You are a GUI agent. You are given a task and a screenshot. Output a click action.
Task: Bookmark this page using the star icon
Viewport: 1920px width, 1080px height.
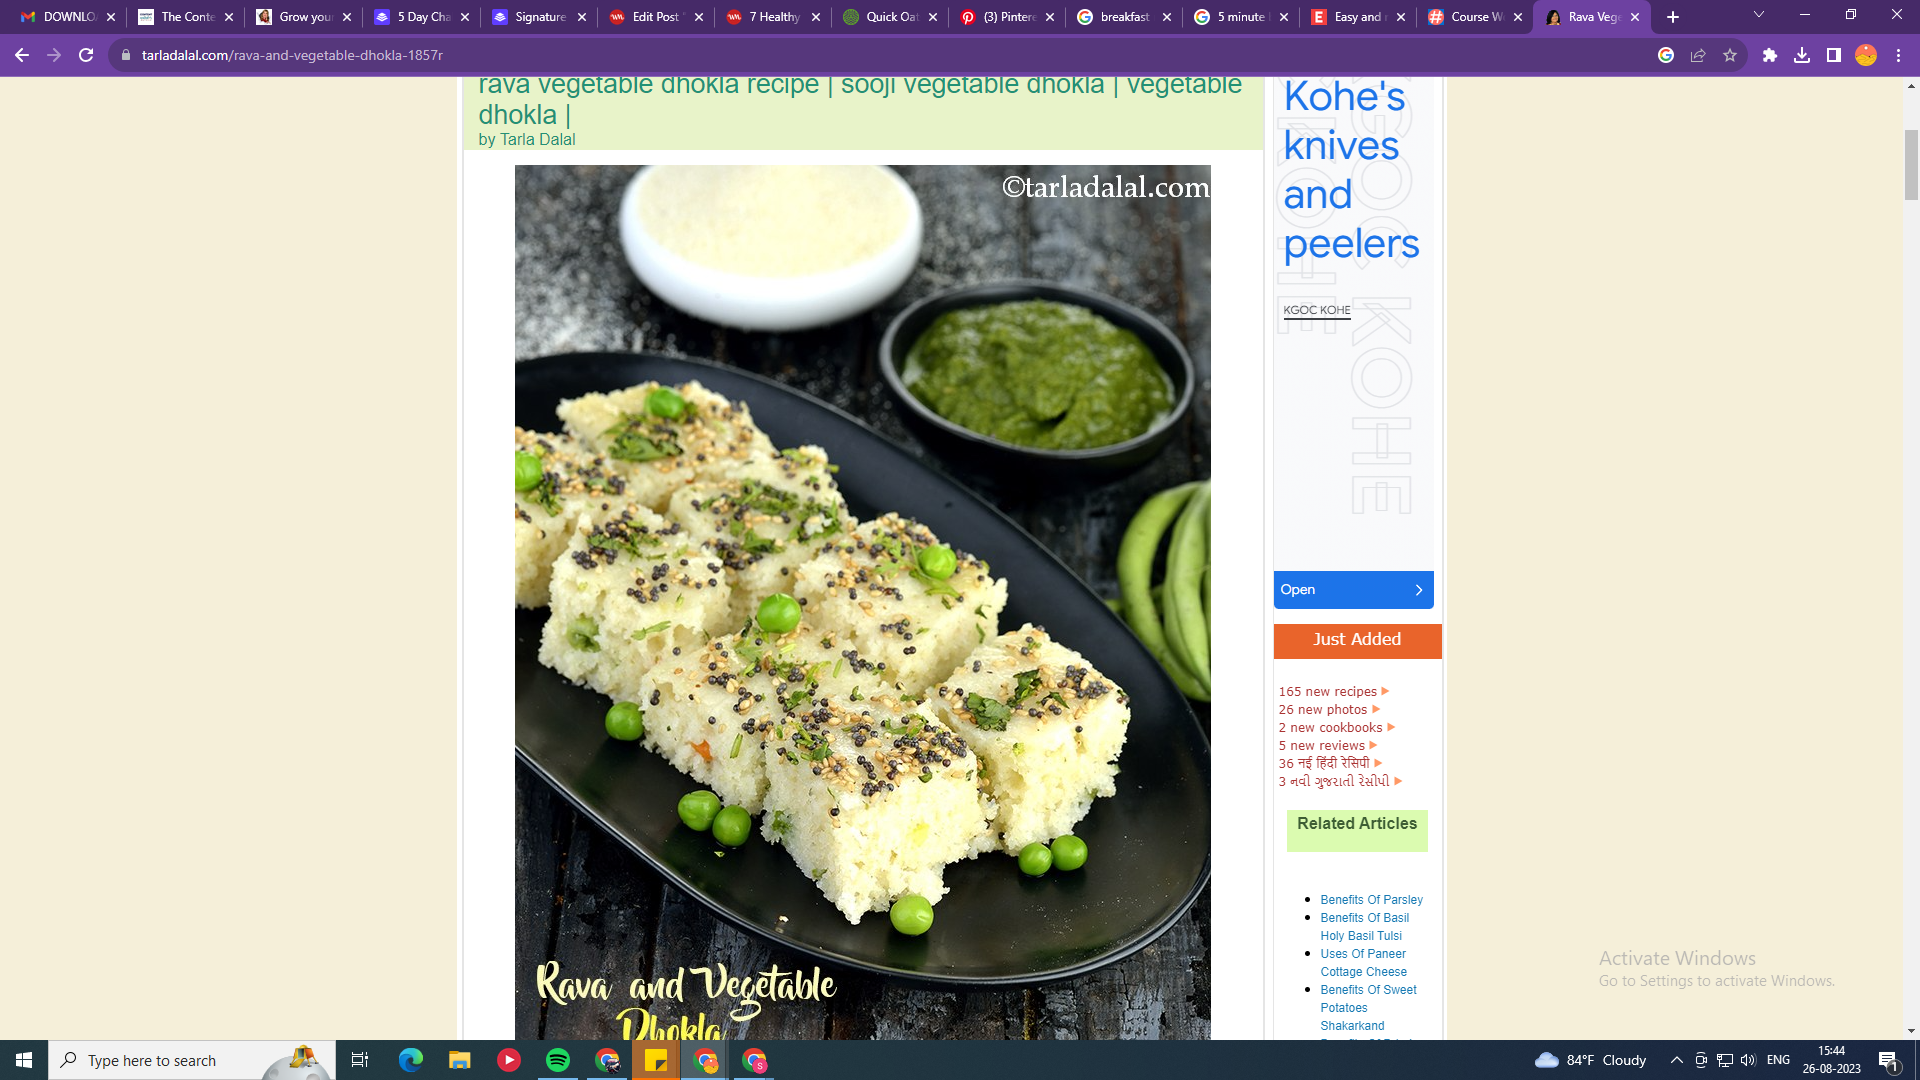[1730, 55]
